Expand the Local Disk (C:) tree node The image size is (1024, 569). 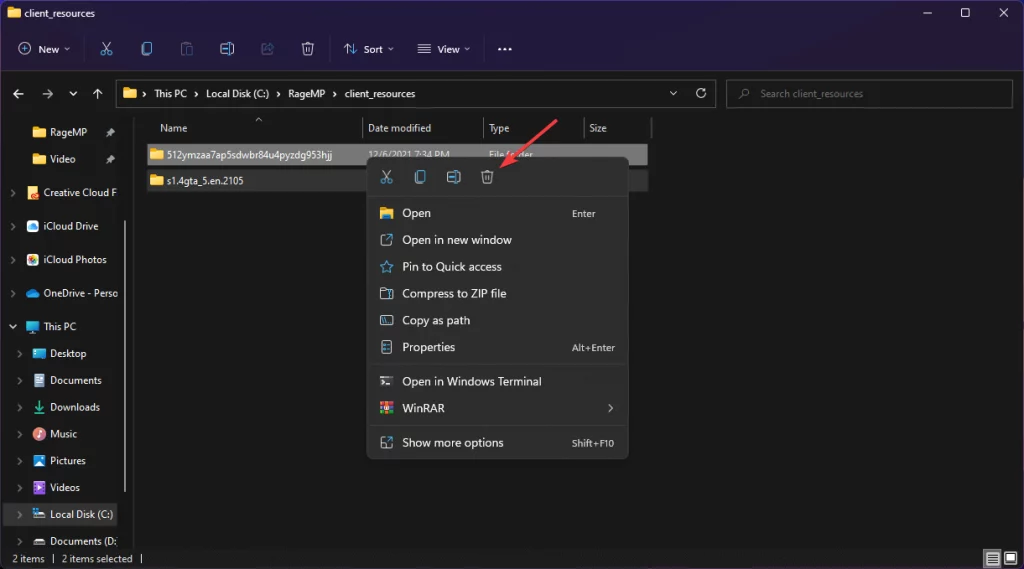(20, 515)
